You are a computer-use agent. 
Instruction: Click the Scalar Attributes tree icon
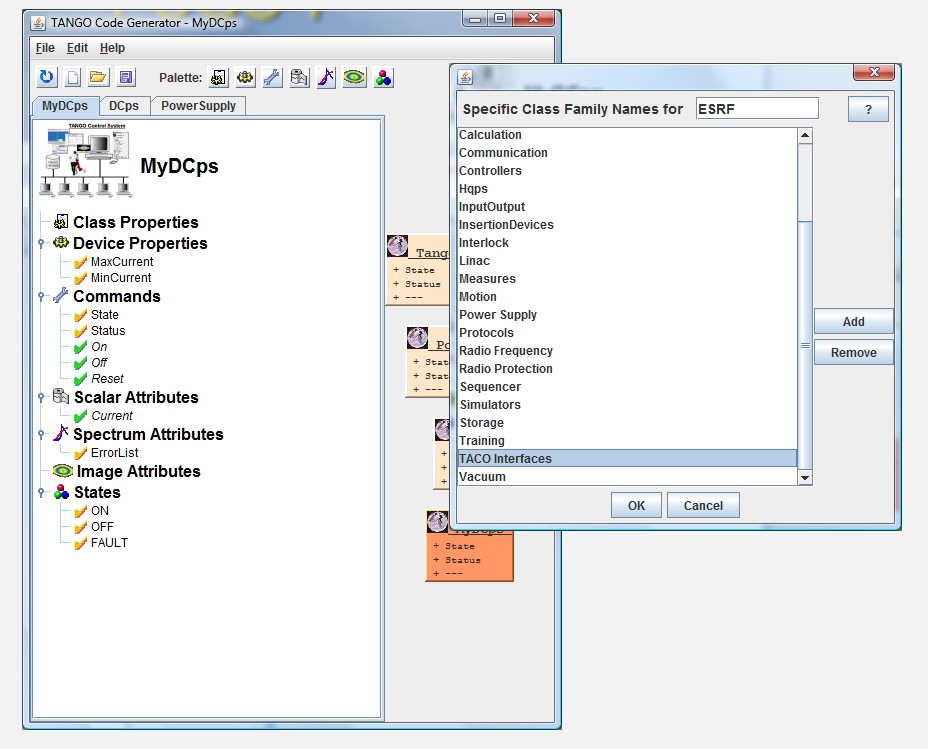point(62,396)
